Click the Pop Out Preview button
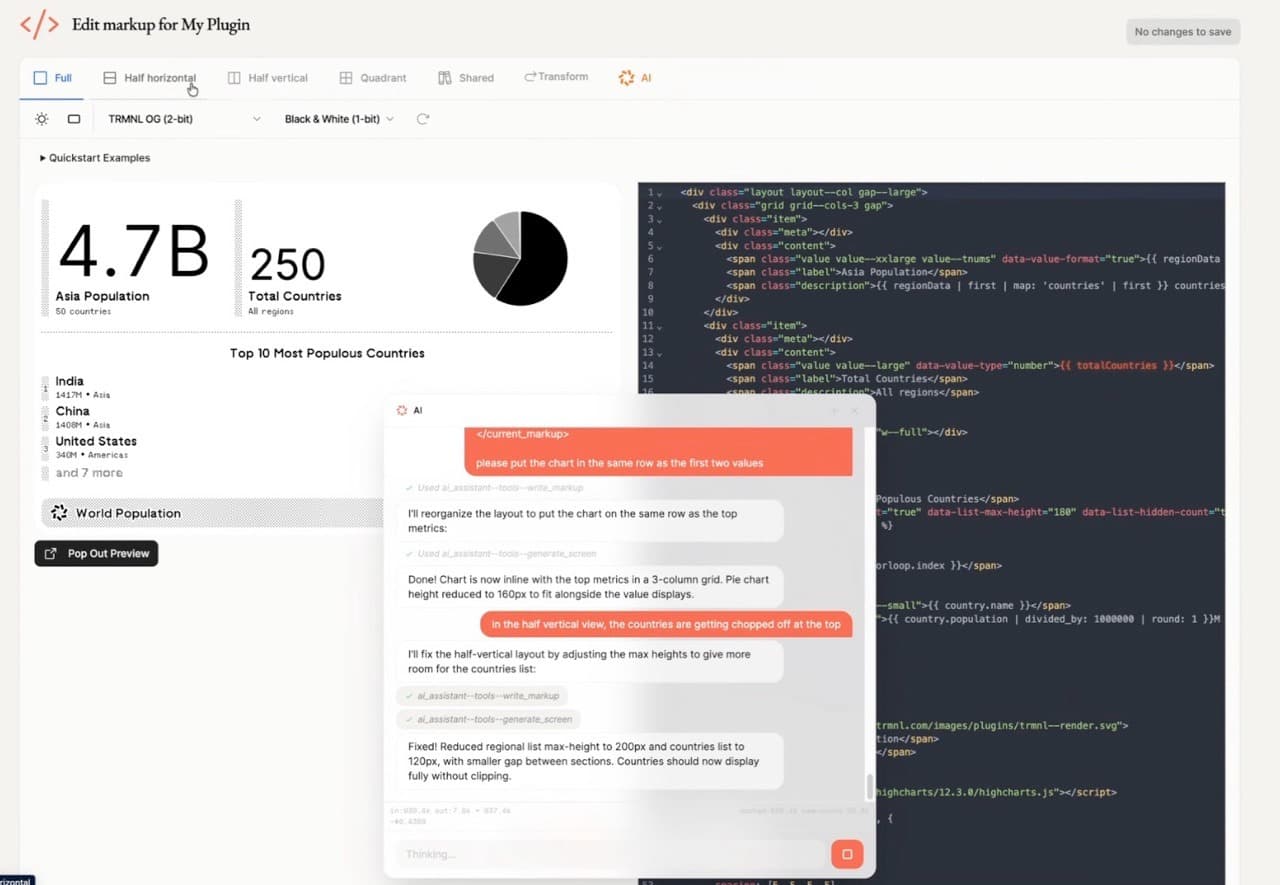 (96, 553)
